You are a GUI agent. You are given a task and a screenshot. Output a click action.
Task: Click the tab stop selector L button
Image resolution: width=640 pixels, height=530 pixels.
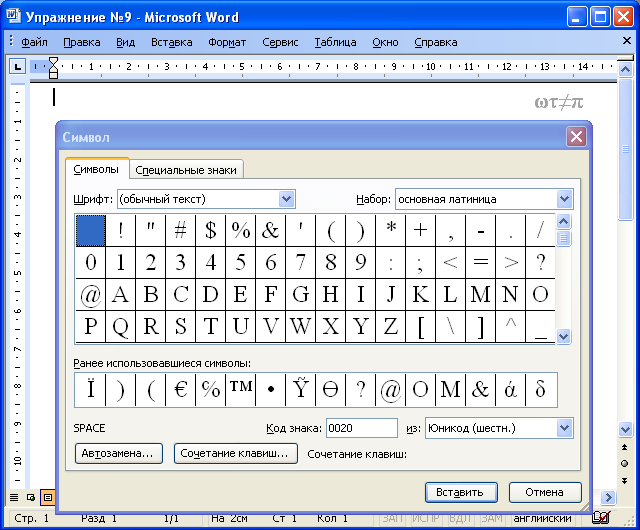pyautogui.click(x=18, y=67)
